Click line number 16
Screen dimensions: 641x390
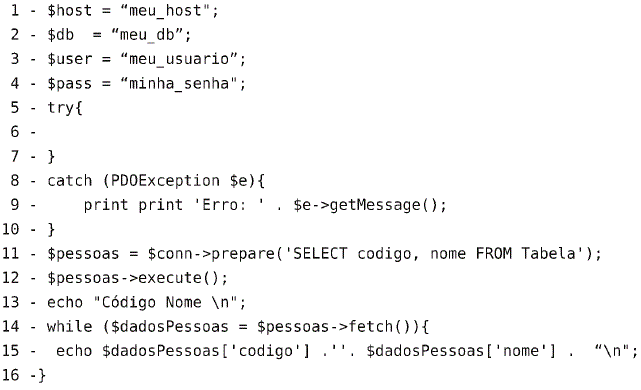click(10, 375)
